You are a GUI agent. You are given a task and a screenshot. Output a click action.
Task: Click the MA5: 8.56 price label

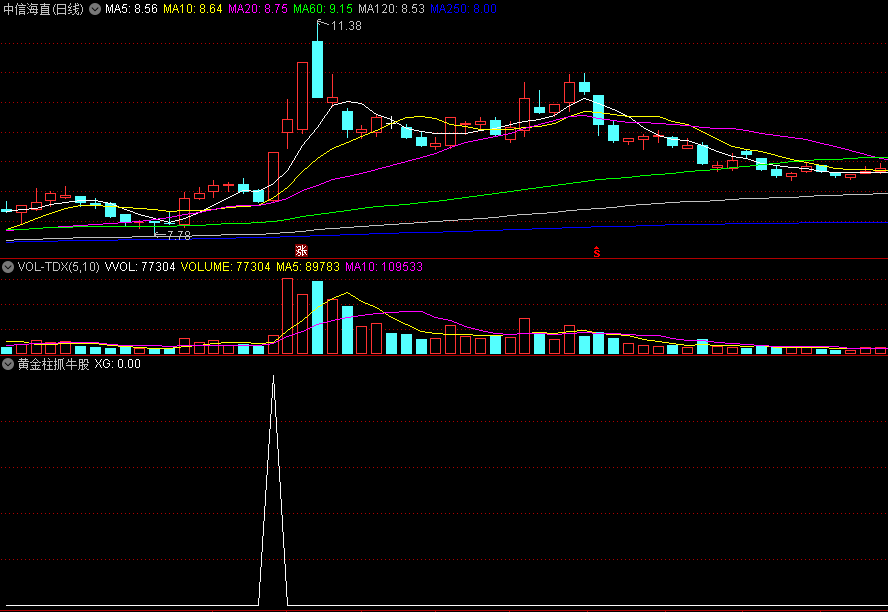pos(131,9)
